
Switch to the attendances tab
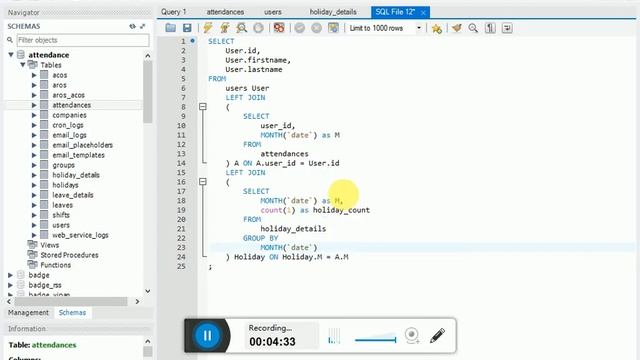[x=225, y=12]
